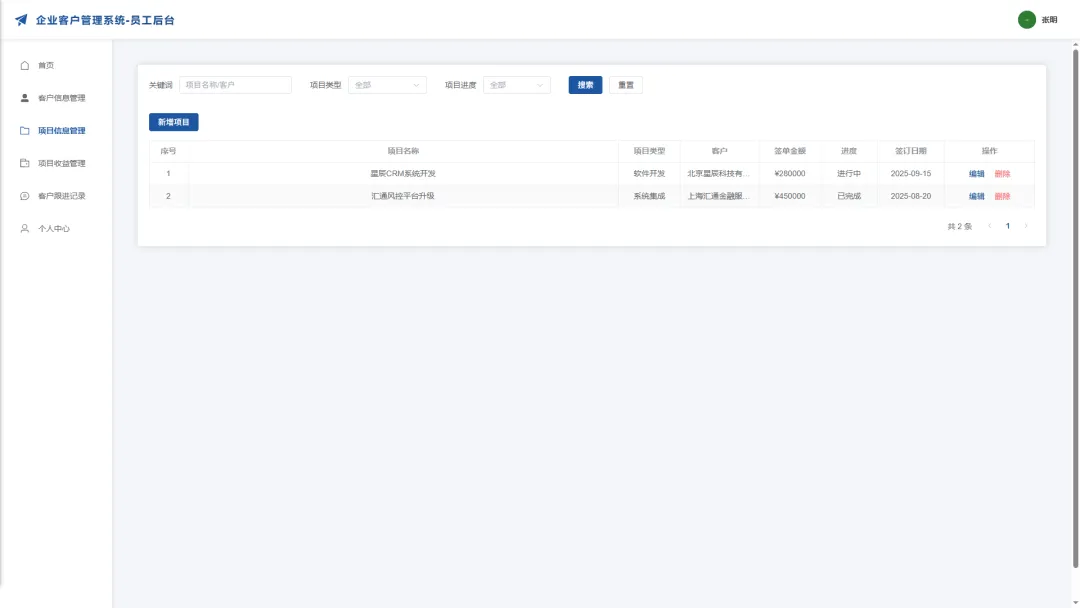Click the 搜索 button
This screenshot has height=608, width=1080.
585,85
